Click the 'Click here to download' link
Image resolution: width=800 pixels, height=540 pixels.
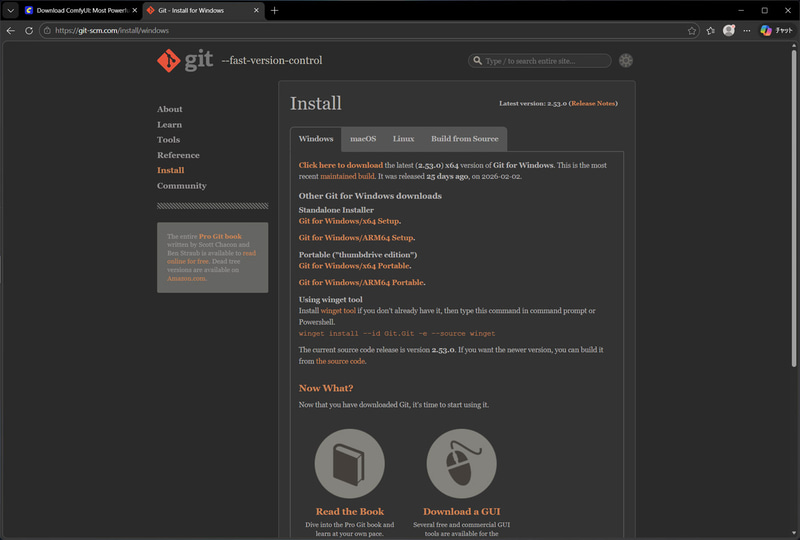click(341, 164)
